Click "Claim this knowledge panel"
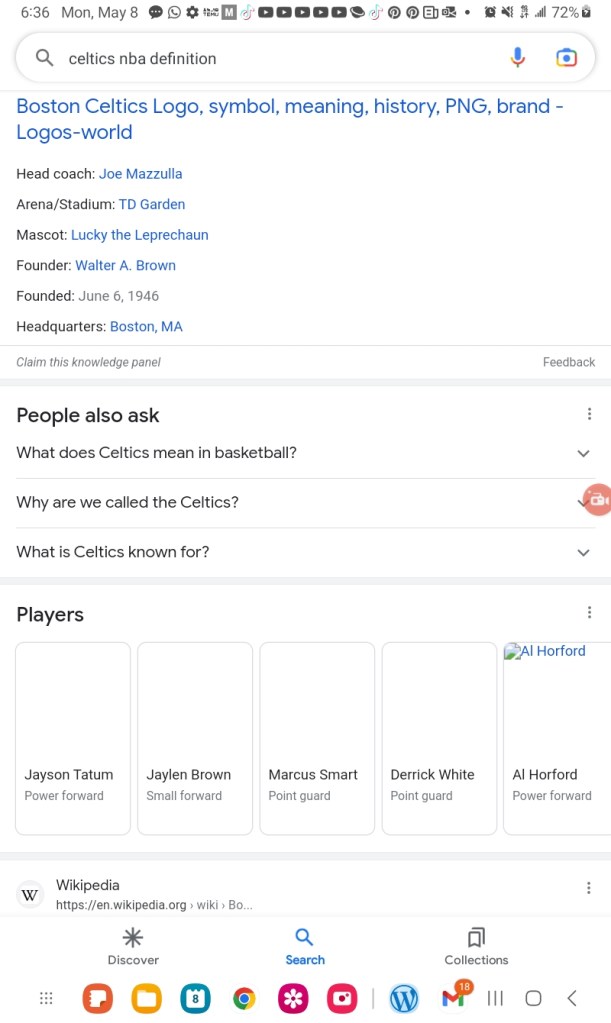Screen dimensions: 611x1023 pos(88,362)
